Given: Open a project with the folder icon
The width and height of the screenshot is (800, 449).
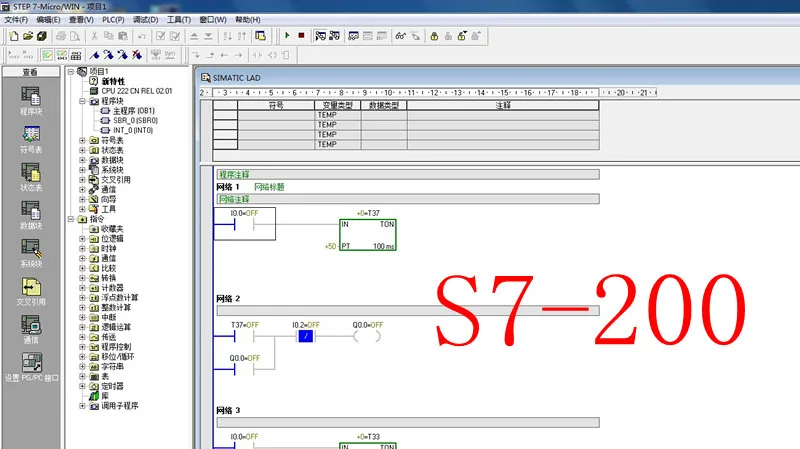Looking at the screenshot, I should (x=28, y=36).
